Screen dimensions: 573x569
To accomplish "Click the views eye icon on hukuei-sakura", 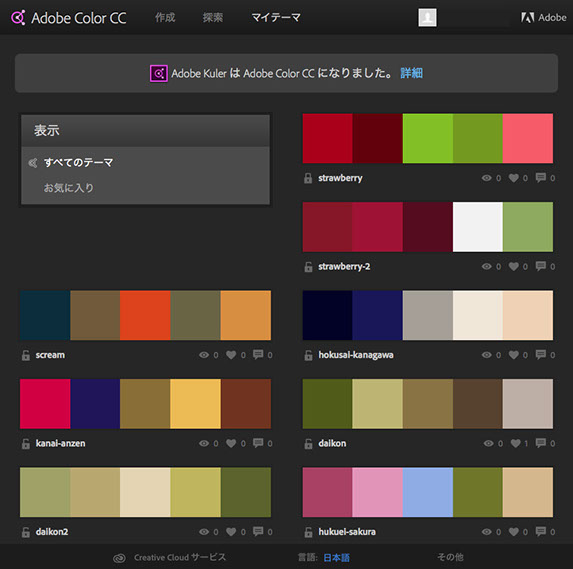I will coord(486,532).
